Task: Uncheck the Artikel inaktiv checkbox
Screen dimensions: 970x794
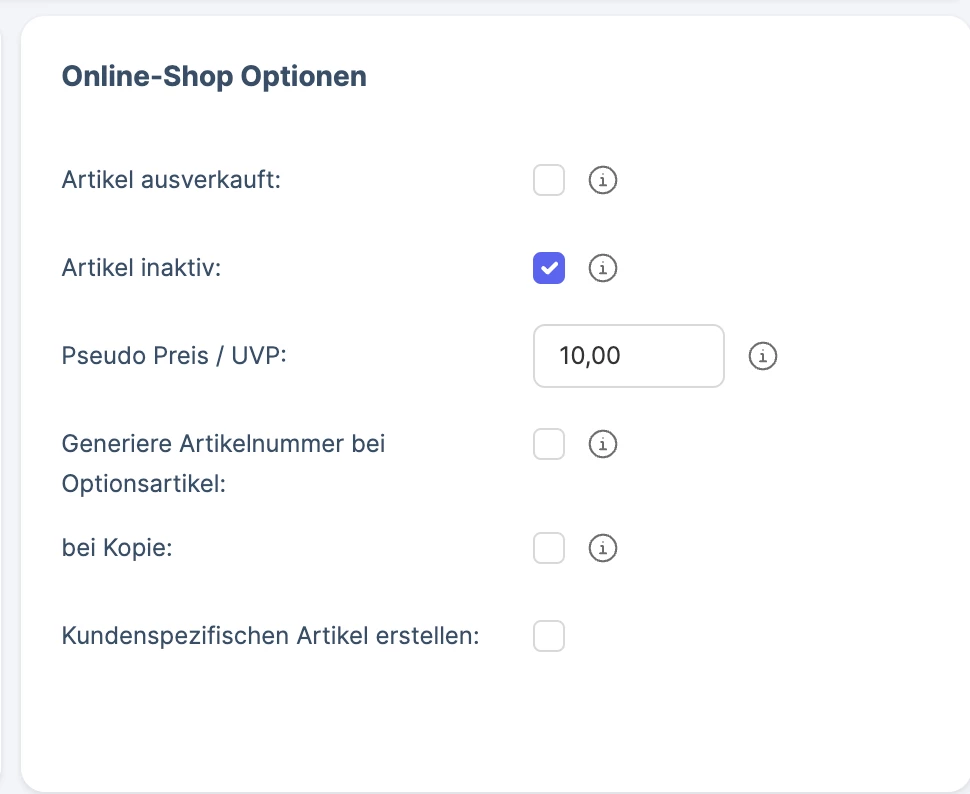Action: click(x=549, y=268)
